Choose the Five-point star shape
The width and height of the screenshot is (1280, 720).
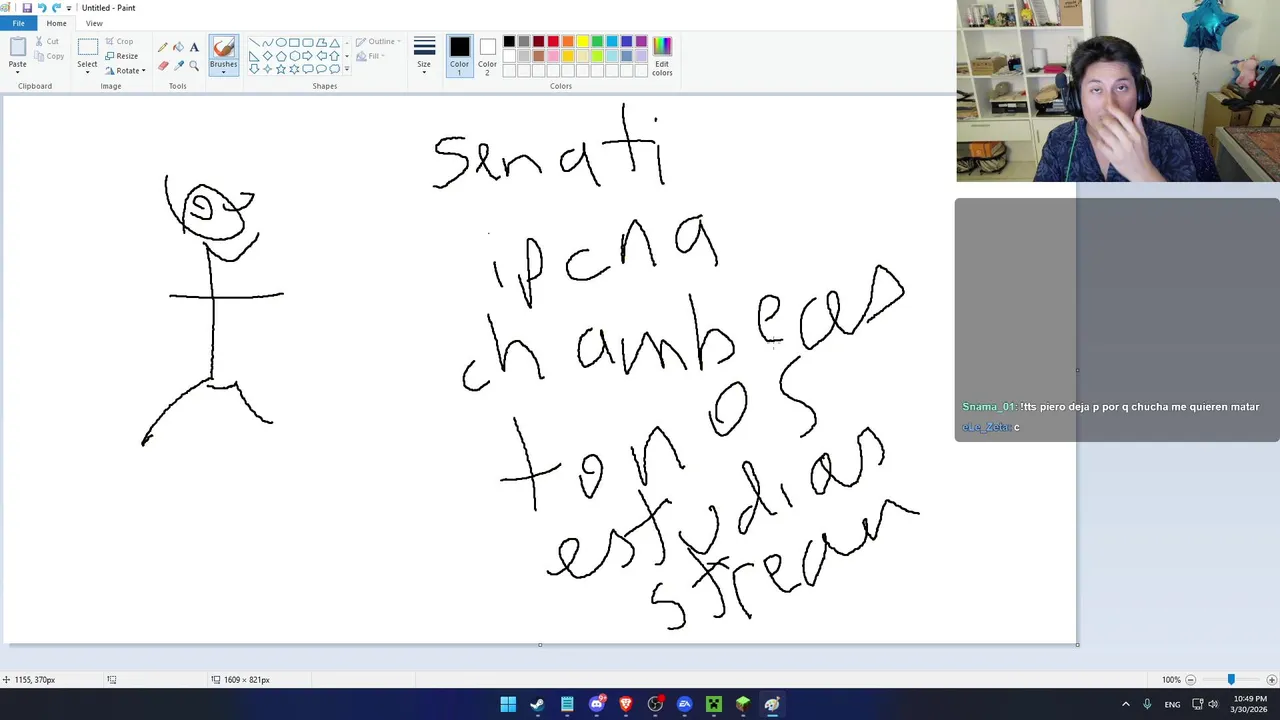coord(281,69)
